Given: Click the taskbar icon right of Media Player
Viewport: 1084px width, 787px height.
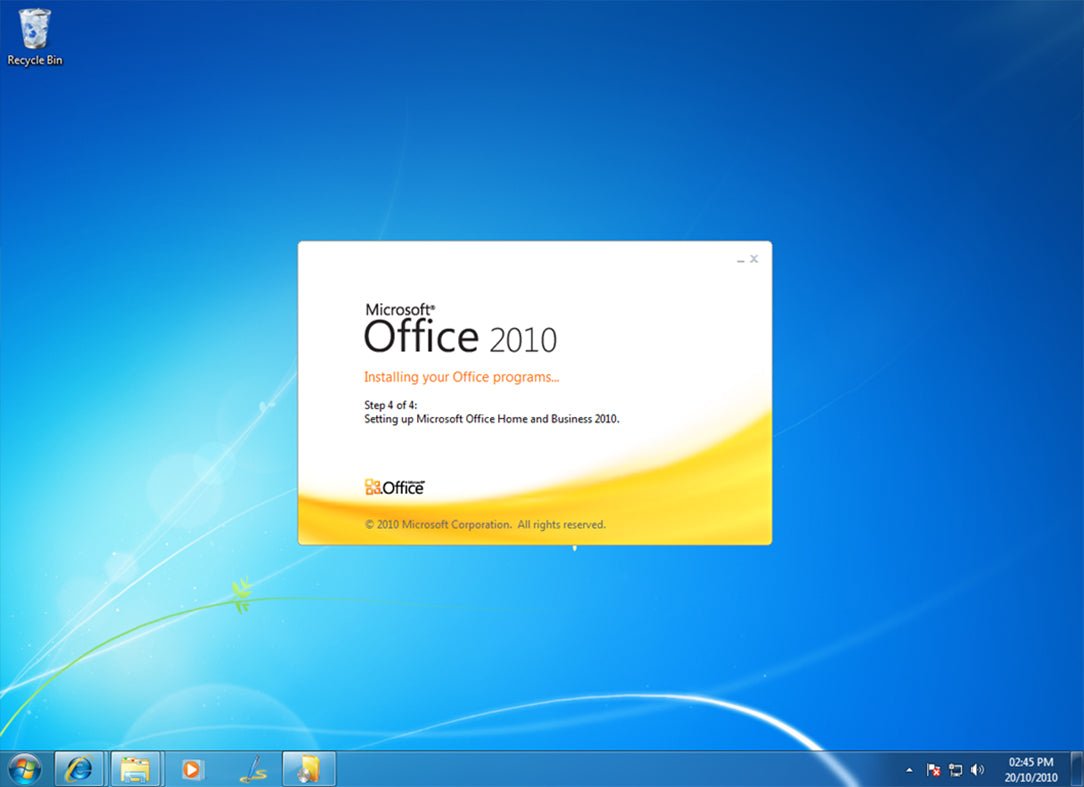Looking at the screenshot, I should (x=251, y=769).
